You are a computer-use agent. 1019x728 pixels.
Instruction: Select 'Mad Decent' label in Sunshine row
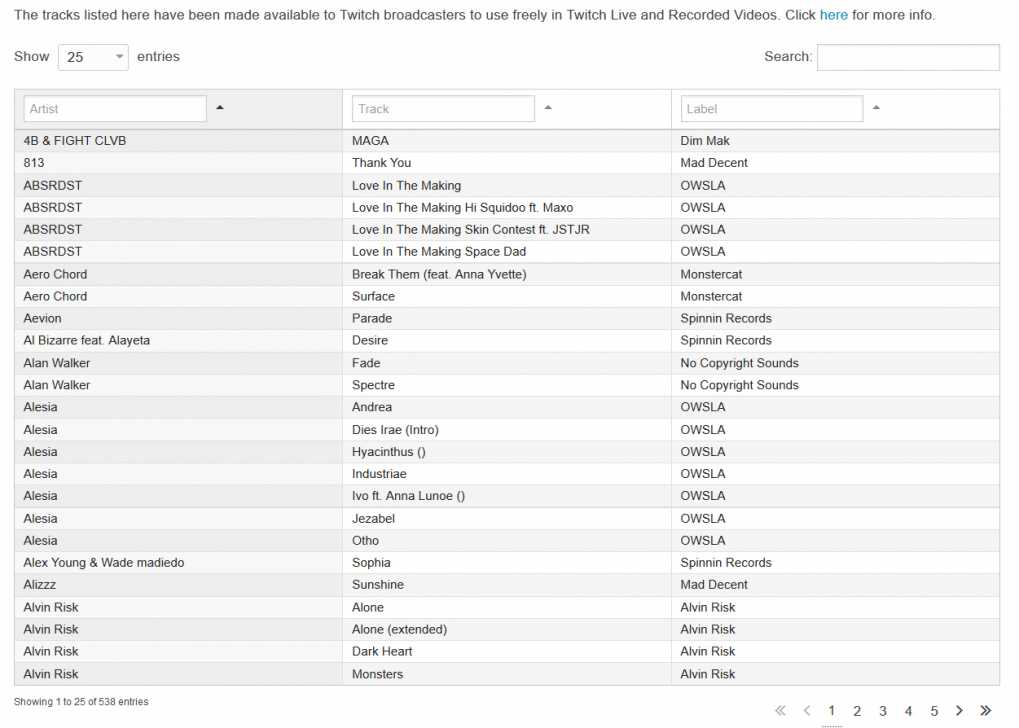835,585
